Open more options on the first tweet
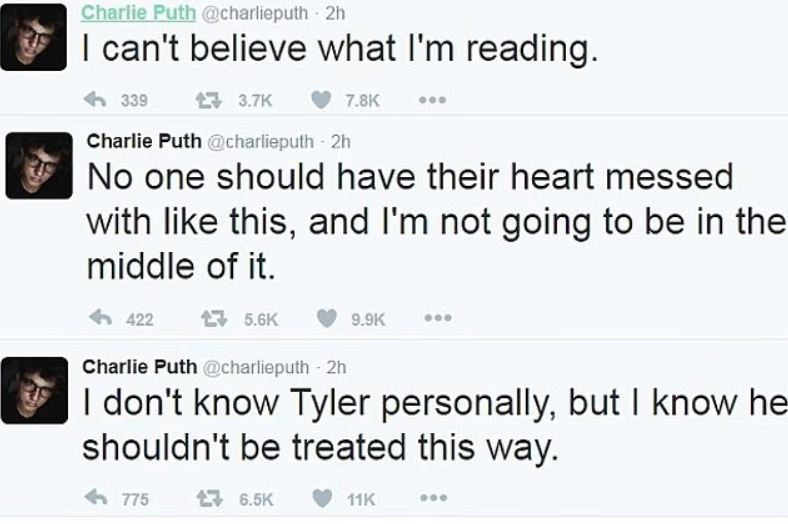Viewport: 788px width, 524px height. point(433,99)
